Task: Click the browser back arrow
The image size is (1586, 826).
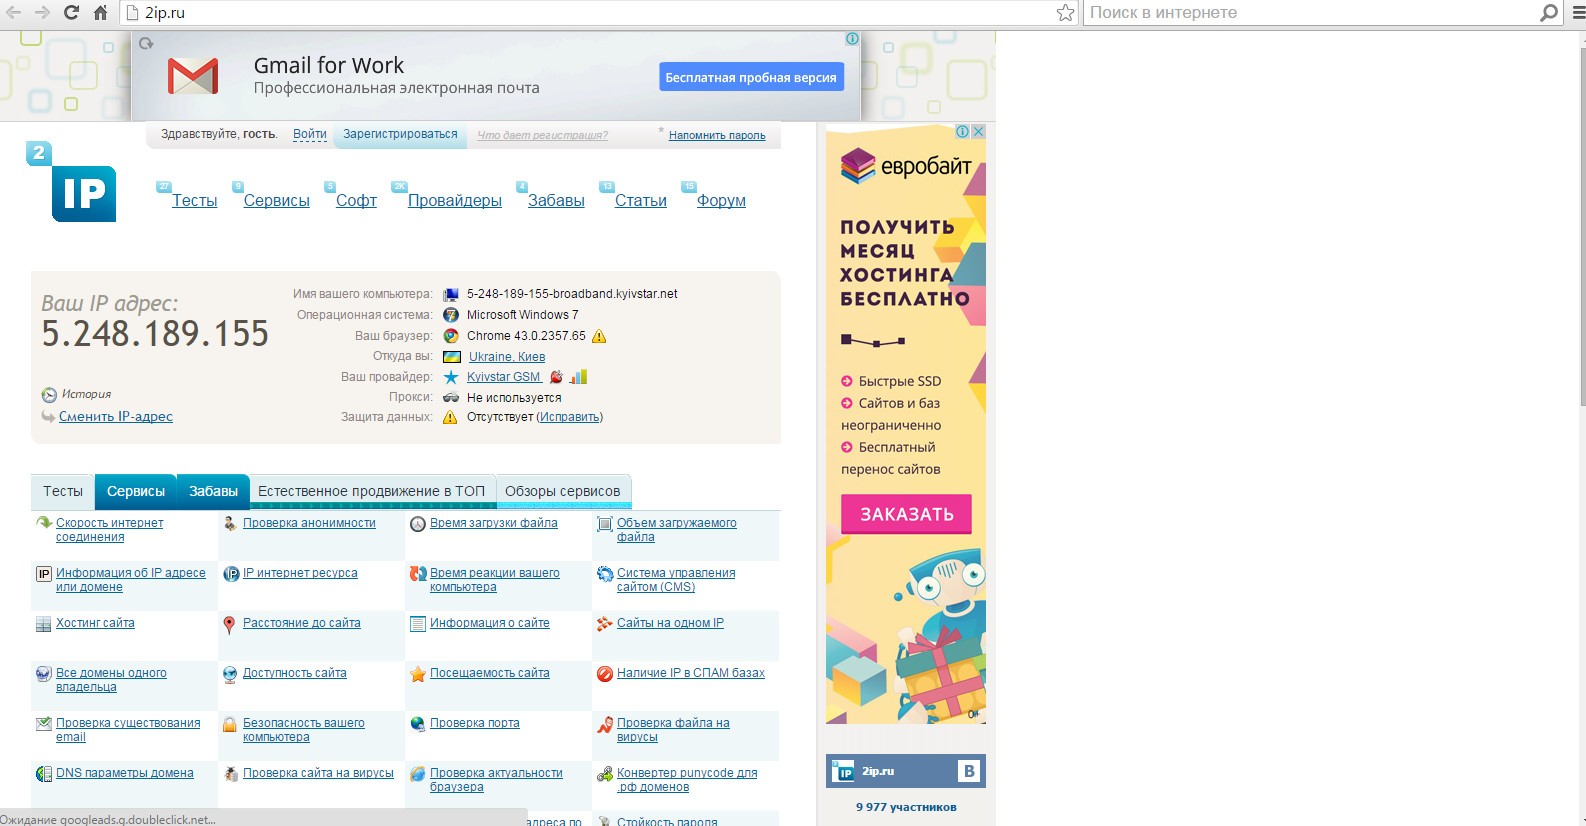Action: [14, 12]
